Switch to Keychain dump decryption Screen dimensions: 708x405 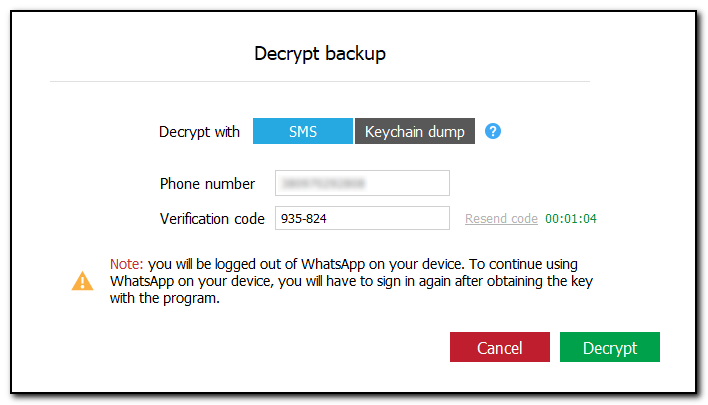414,132
